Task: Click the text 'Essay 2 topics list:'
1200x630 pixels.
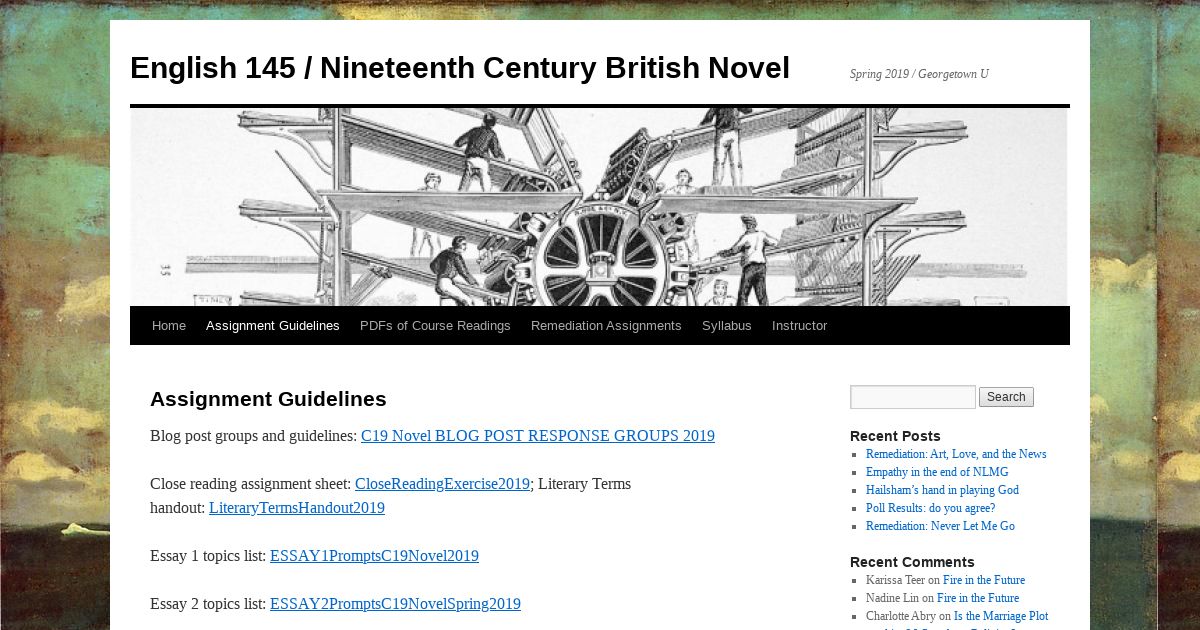Action: tap(208, 604)
